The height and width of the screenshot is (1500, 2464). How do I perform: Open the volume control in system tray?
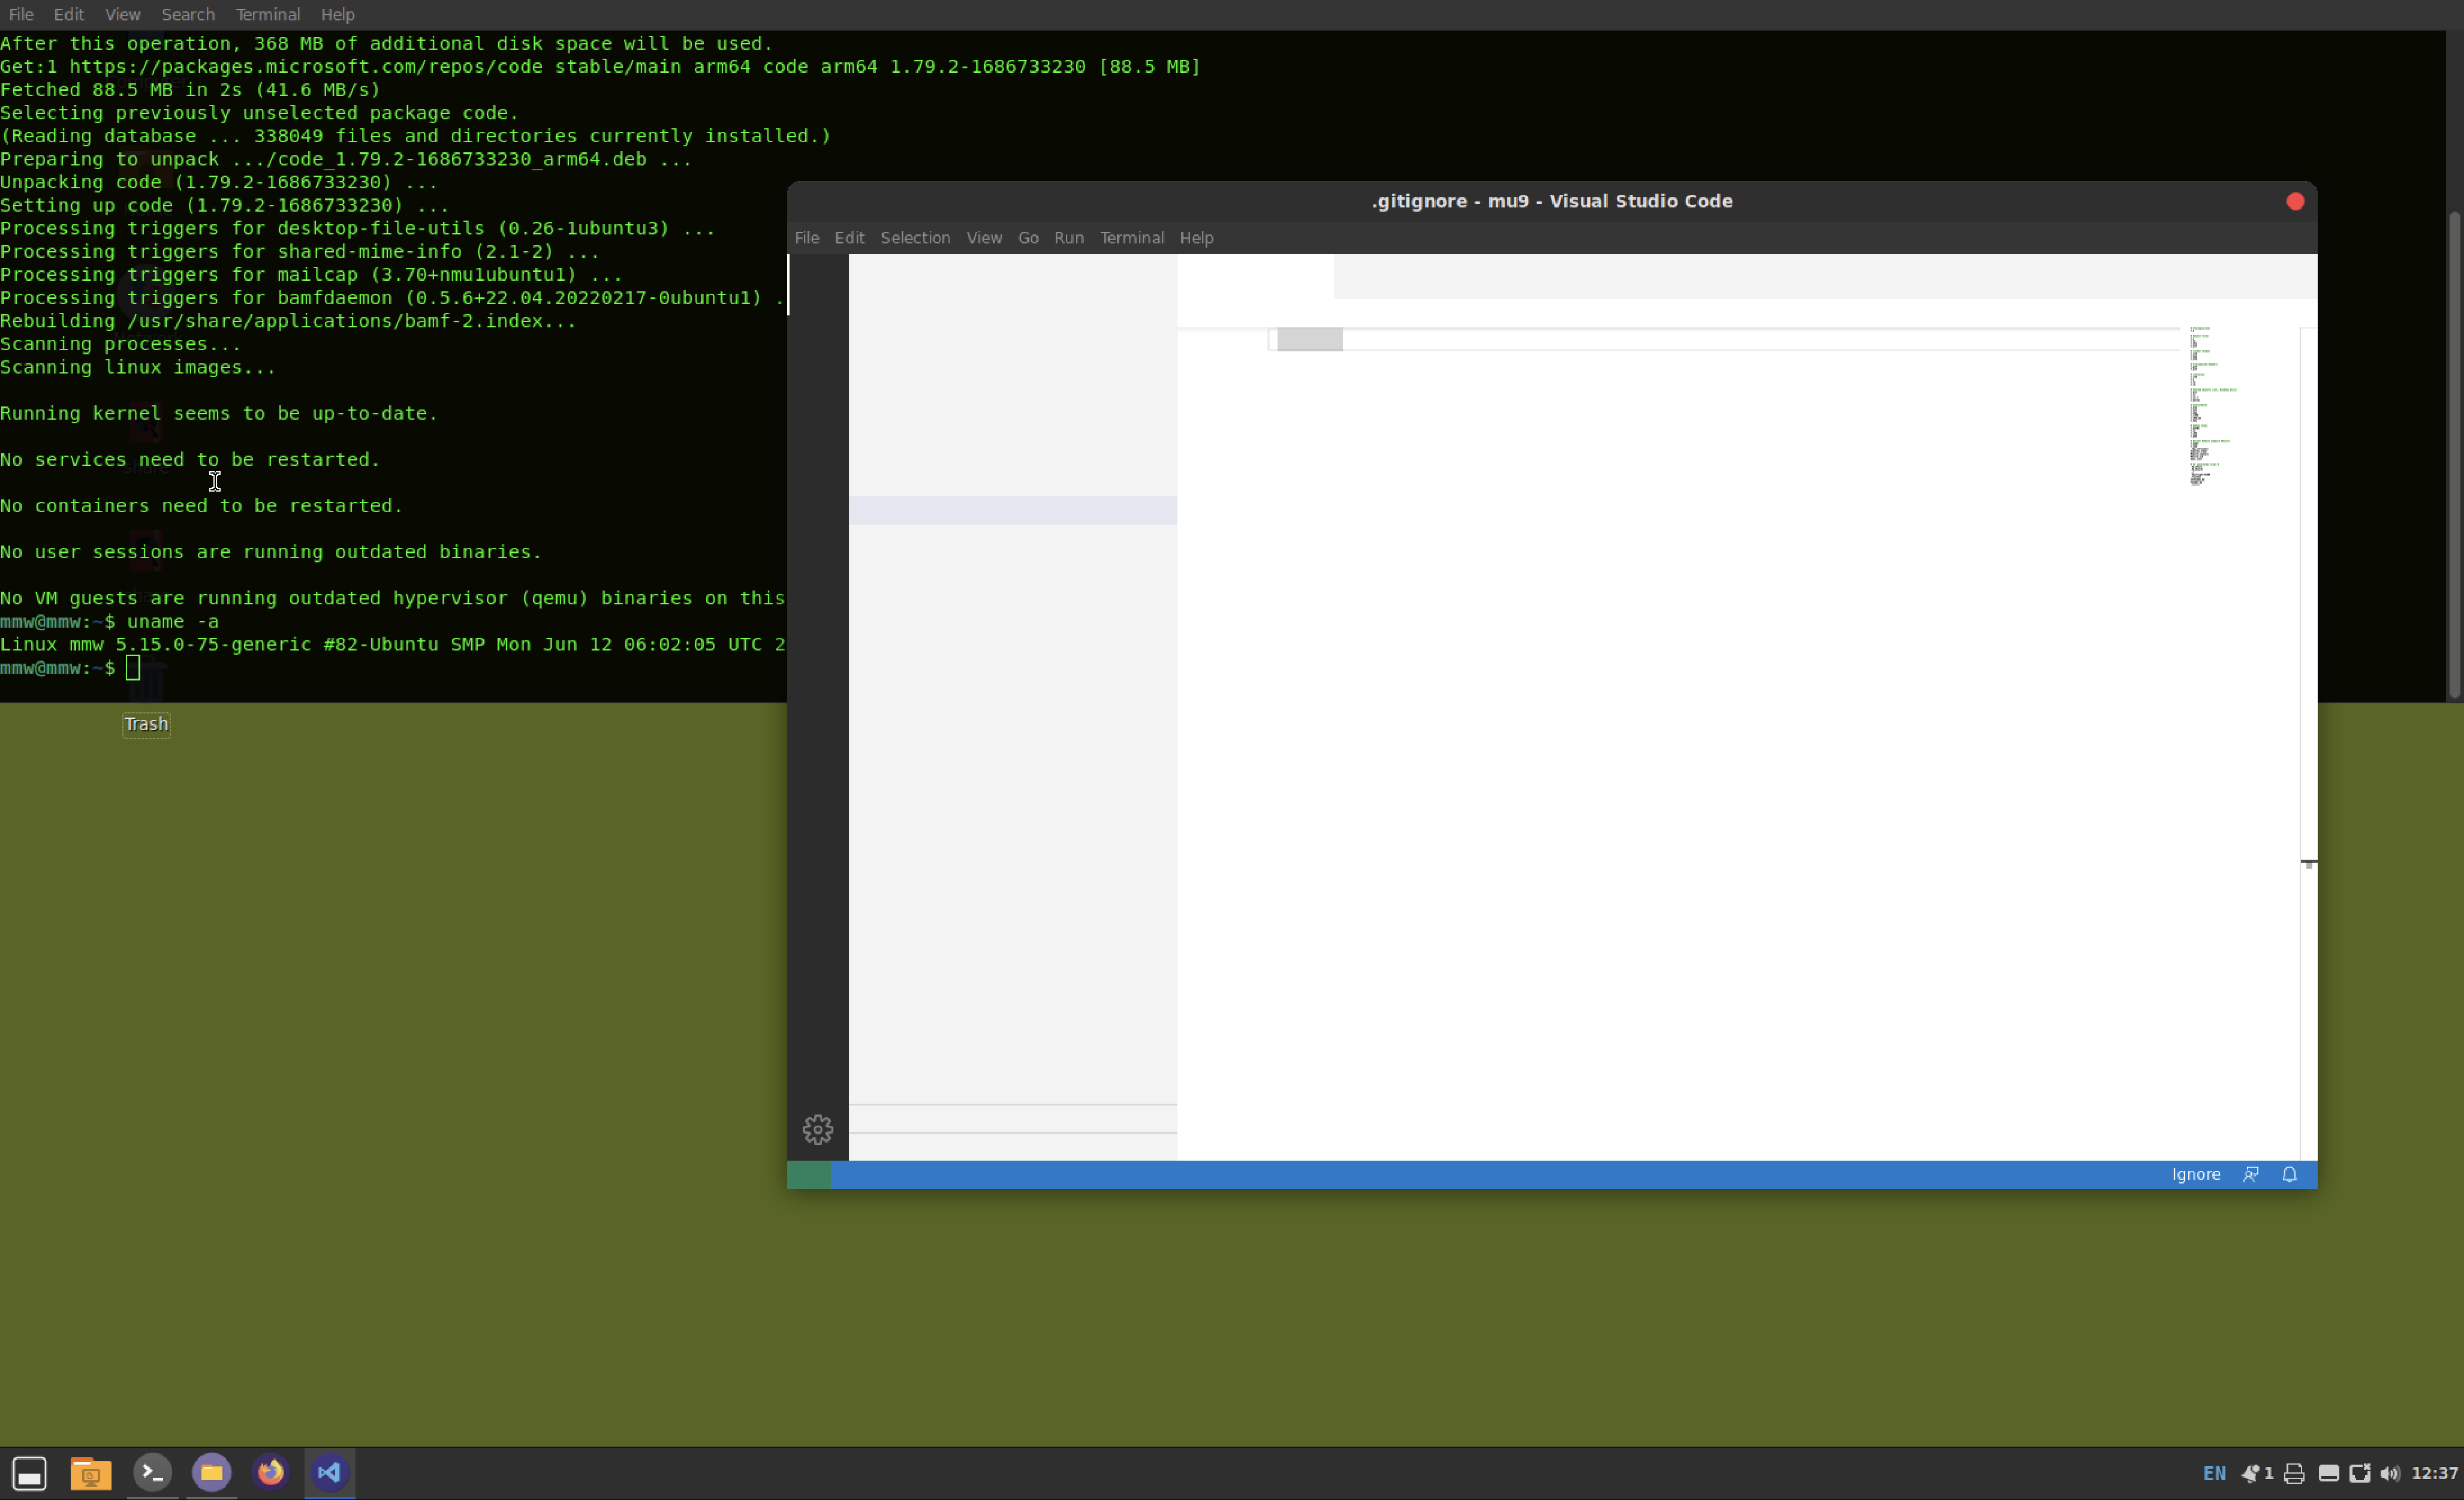click(x=2390, y=1473)
